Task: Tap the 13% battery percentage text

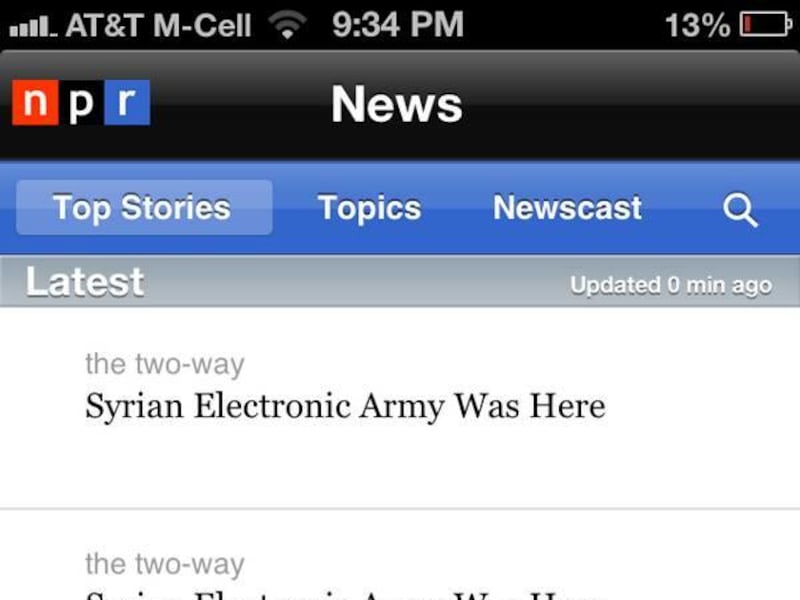Action: coord(698,25)
